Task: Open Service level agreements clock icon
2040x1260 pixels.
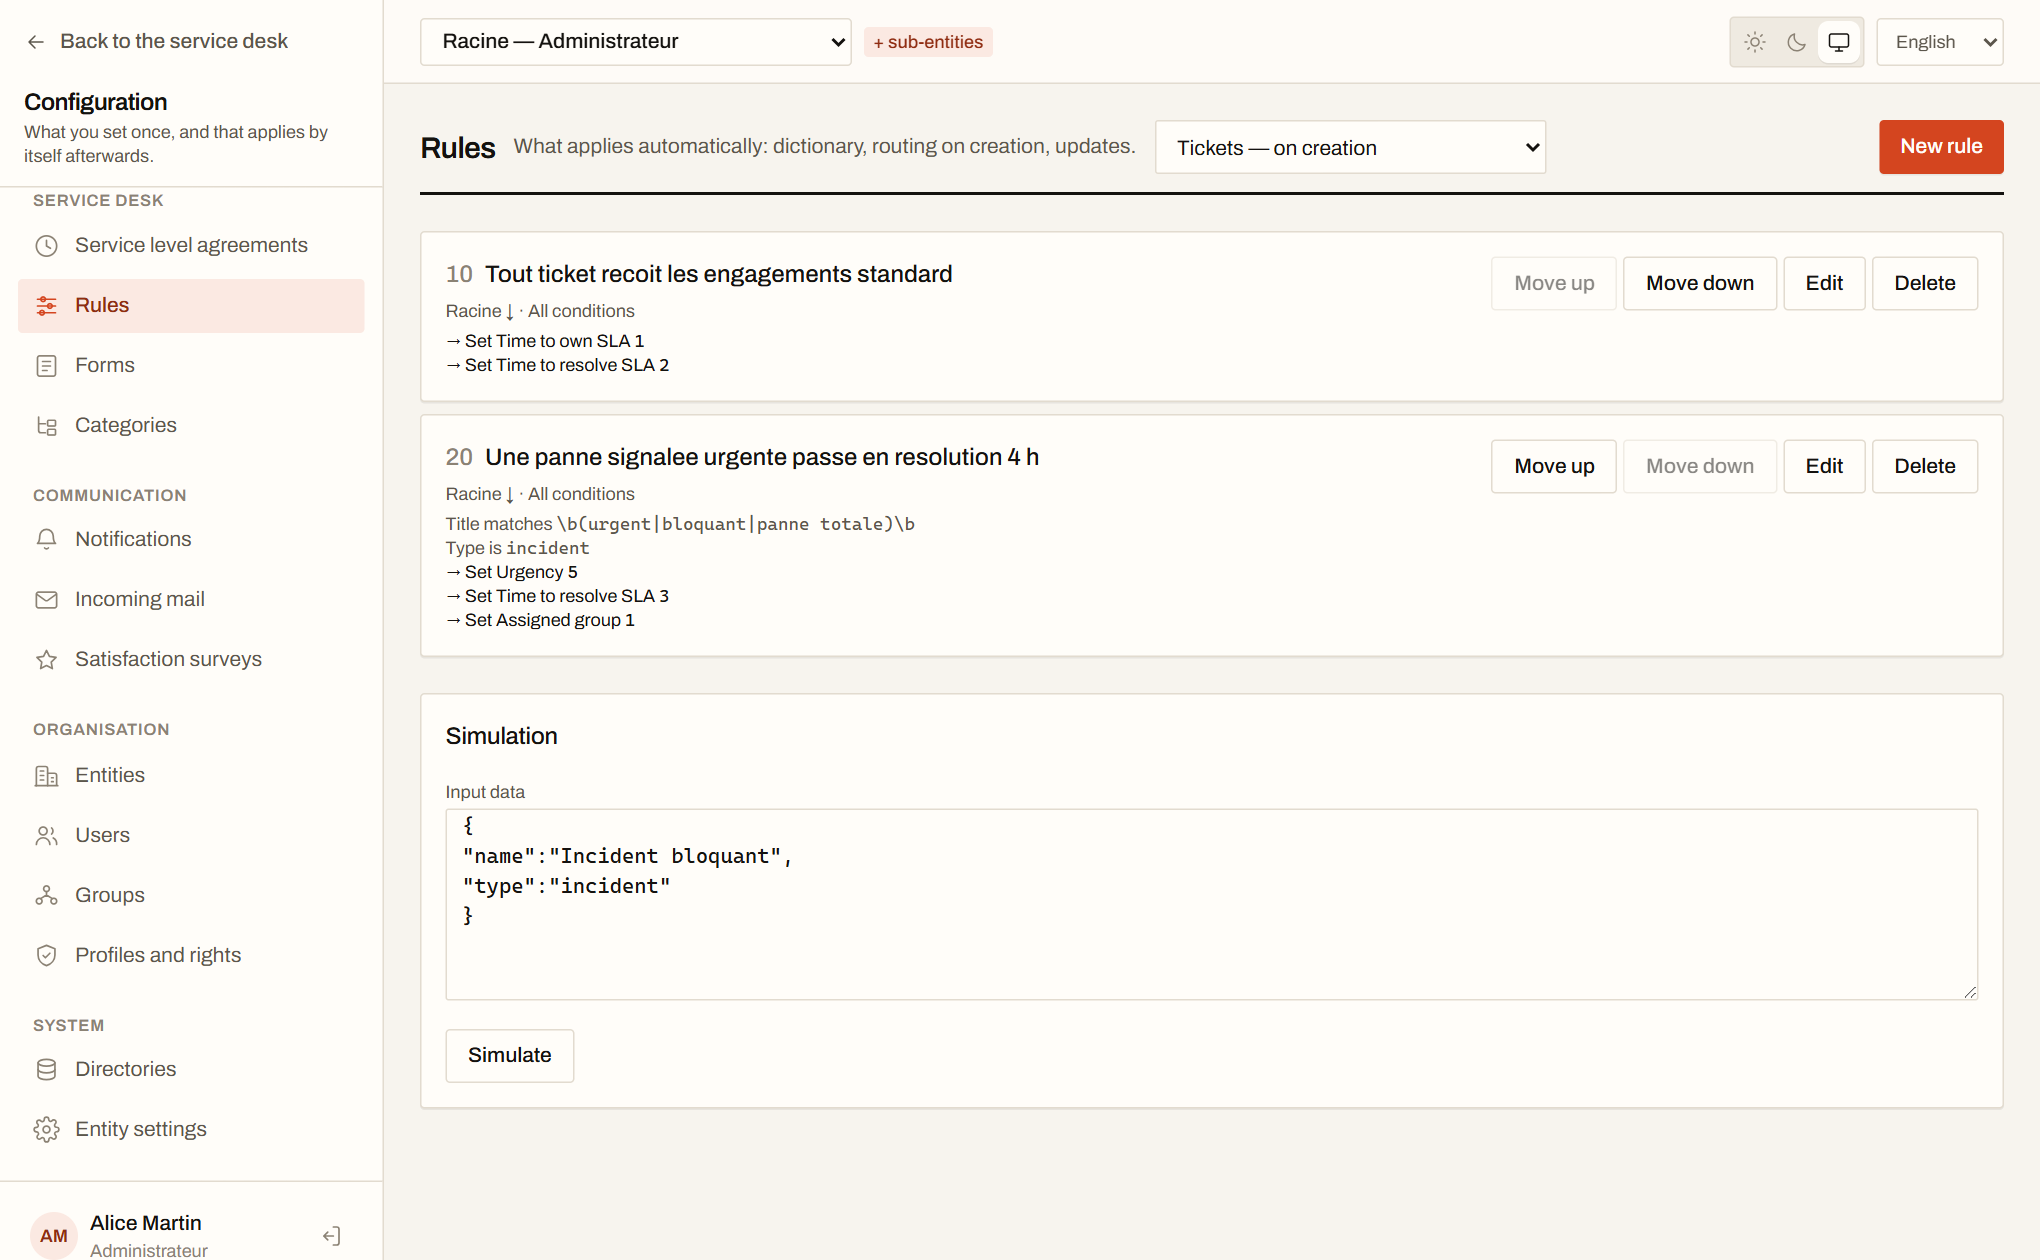Action: click(x=46, y=246)
